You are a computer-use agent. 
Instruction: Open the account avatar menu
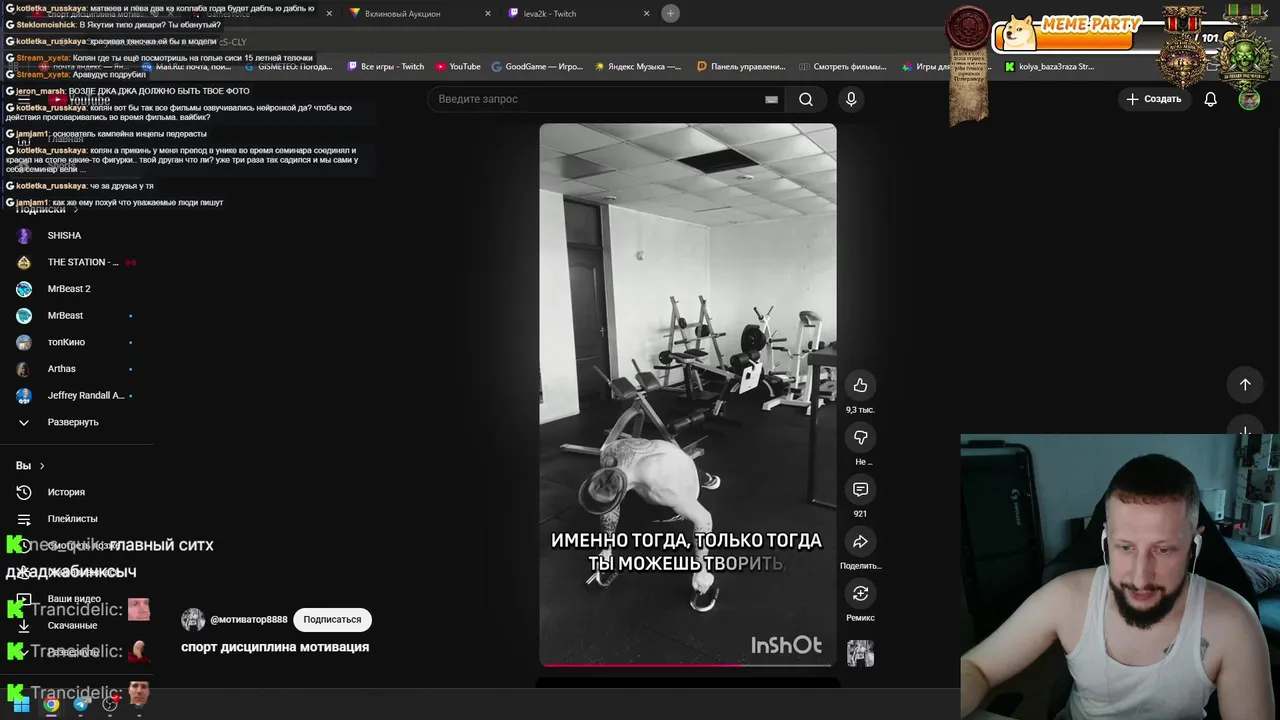1249,99
